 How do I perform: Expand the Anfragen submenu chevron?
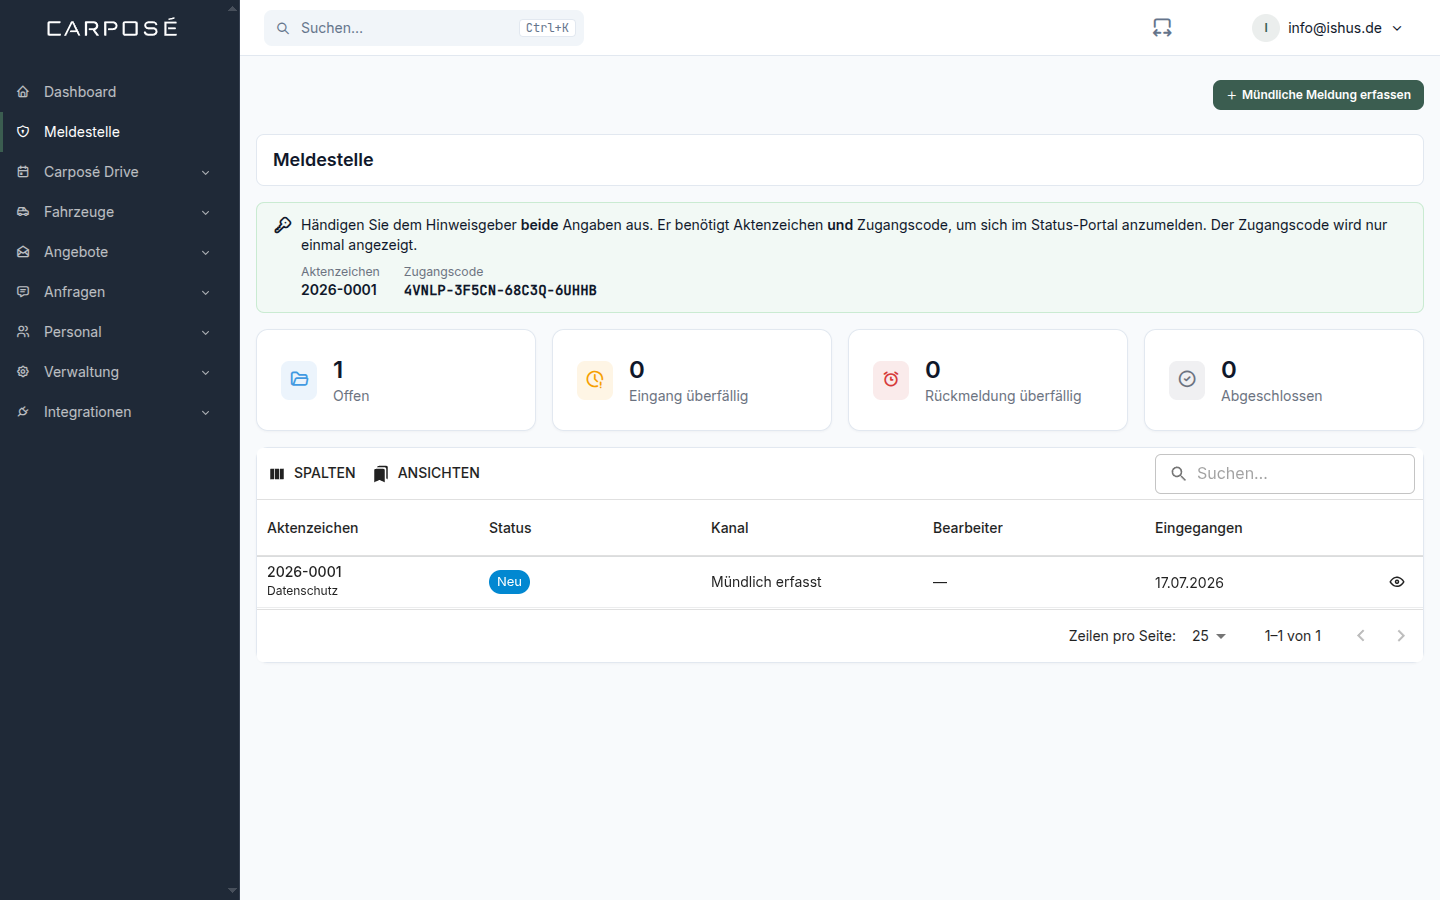click(x=205, y=292)
